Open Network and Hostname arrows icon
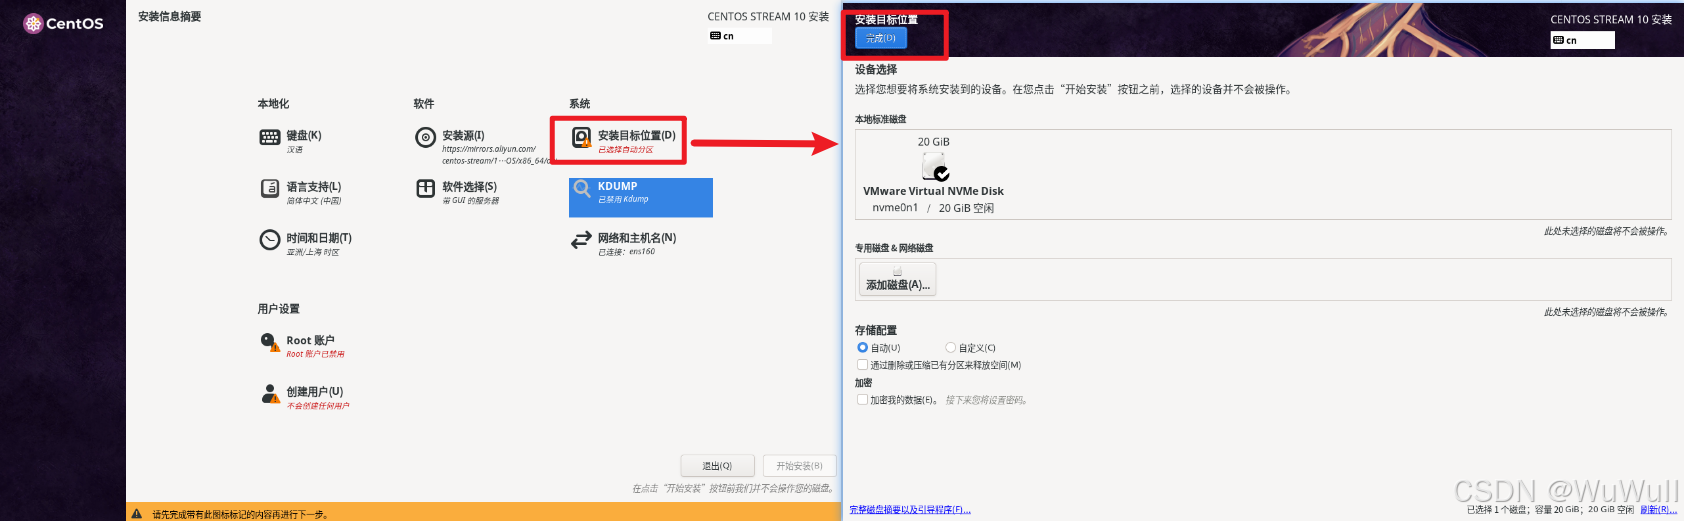 tap(581, 240)
